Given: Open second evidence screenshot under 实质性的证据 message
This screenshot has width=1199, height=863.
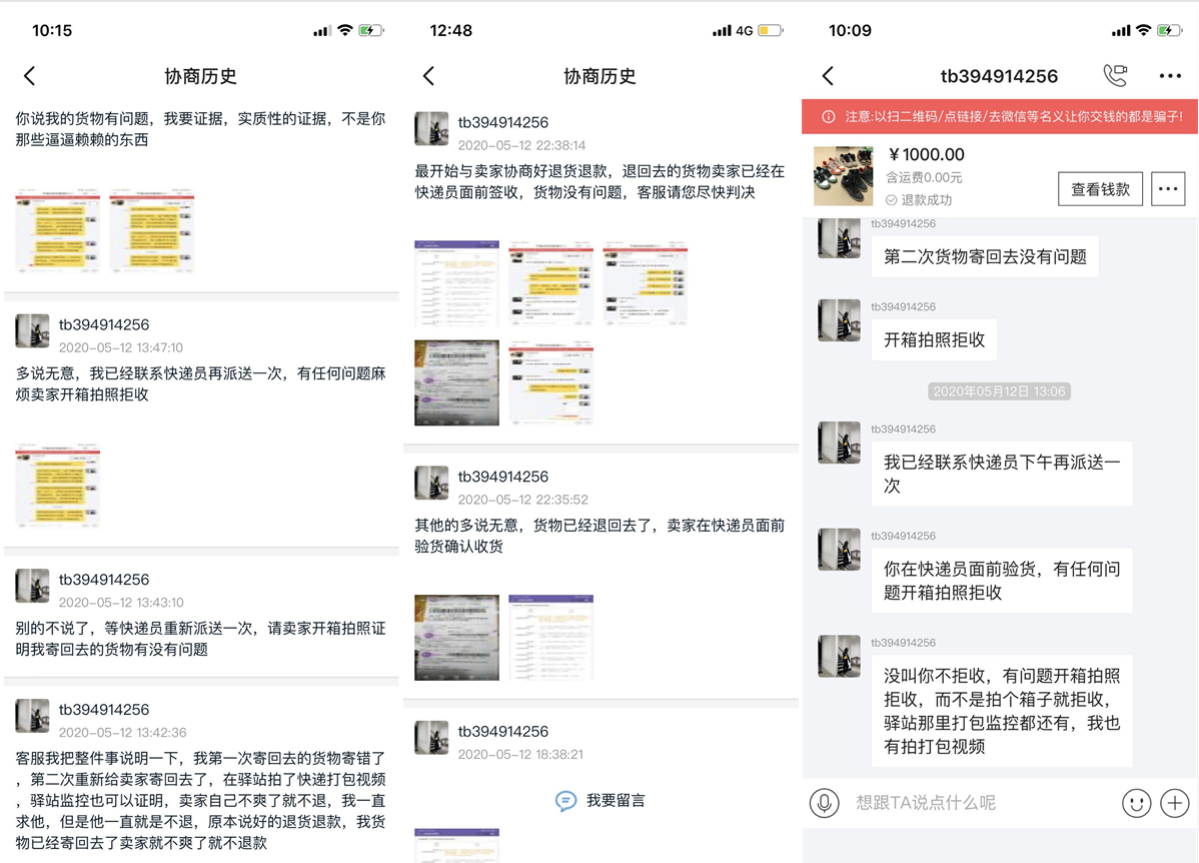Looking at the screenshot, I should (151, 231).
